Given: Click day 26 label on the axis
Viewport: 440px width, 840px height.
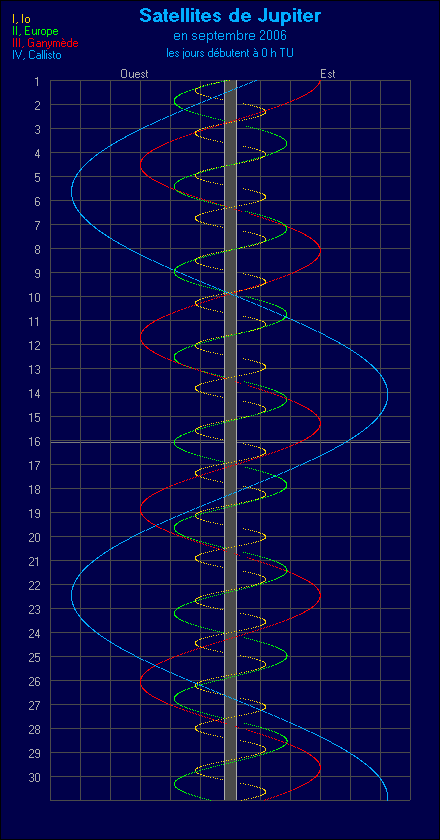Looking at the screenshot, I should pos(34,681).
